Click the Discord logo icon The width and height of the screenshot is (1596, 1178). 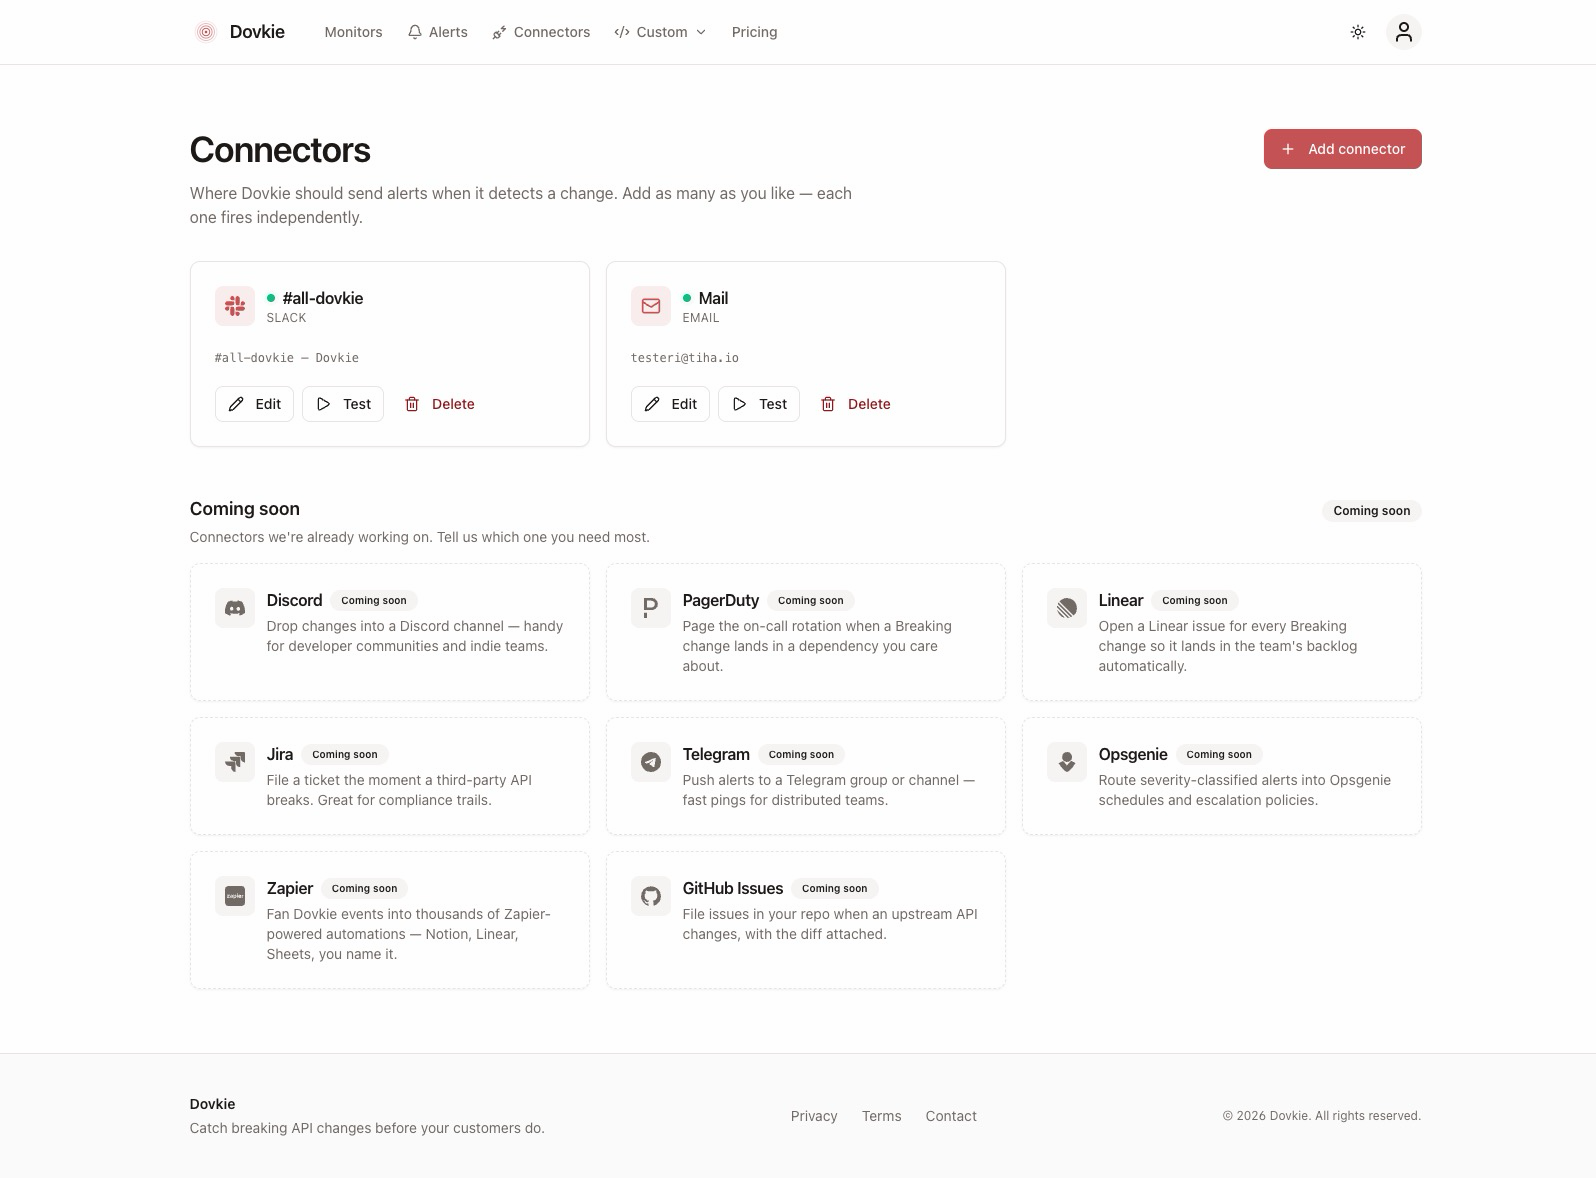(x=235, y=608)
